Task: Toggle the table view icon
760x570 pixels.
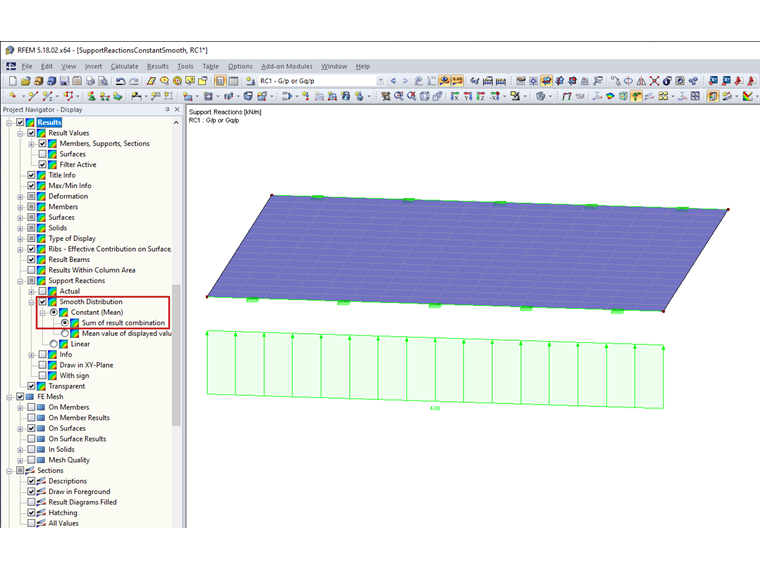Action: coord(233,81)
